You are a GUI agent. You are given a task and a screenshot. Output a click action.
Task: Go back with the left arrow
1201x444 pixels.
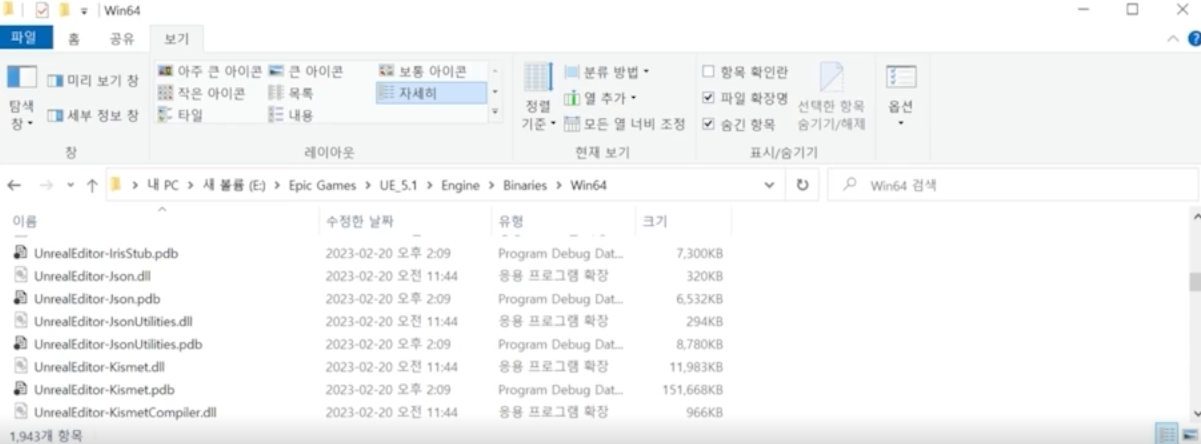tap(14, 186)
